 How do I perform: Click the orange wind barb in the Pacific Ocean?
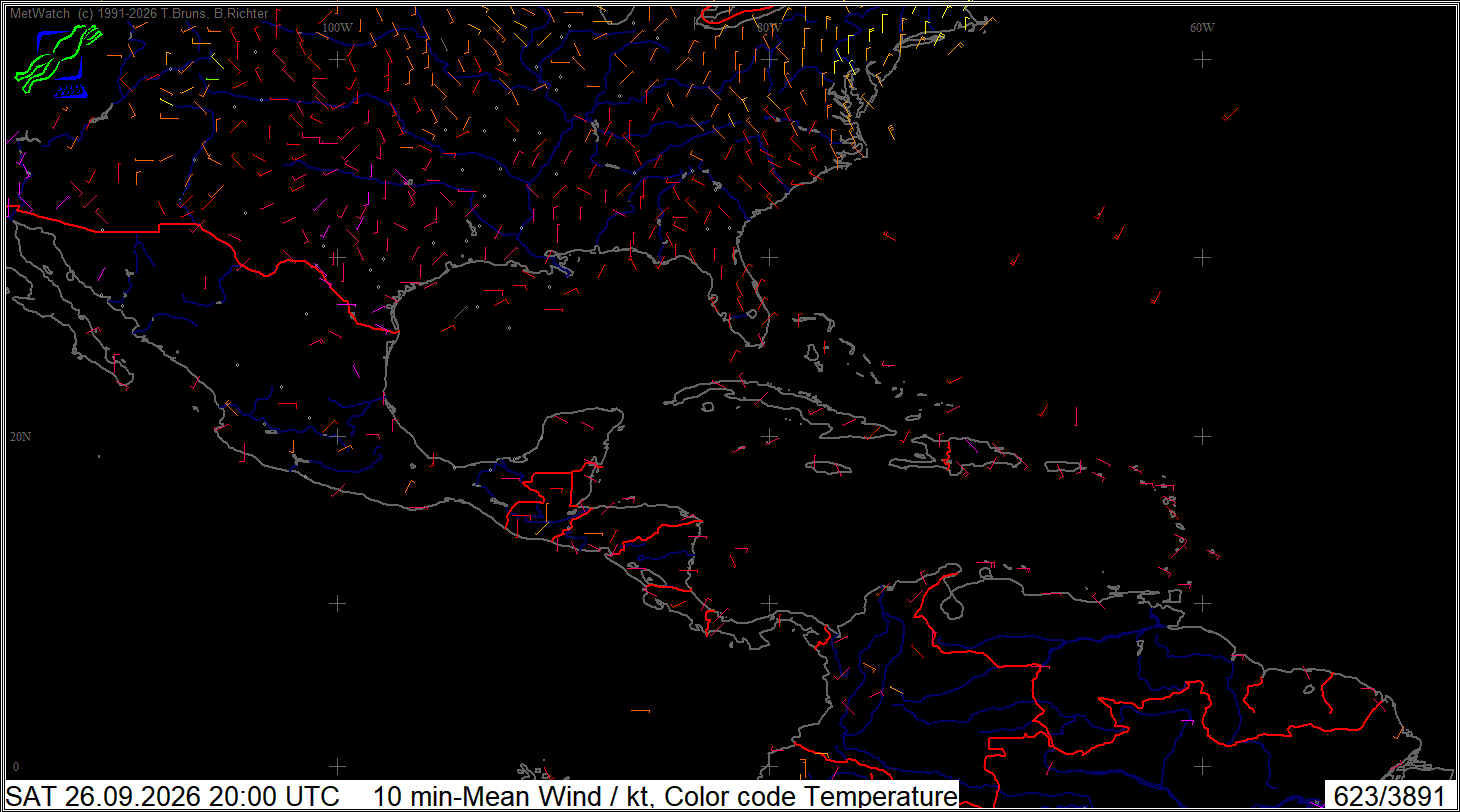tap(640, 710)
